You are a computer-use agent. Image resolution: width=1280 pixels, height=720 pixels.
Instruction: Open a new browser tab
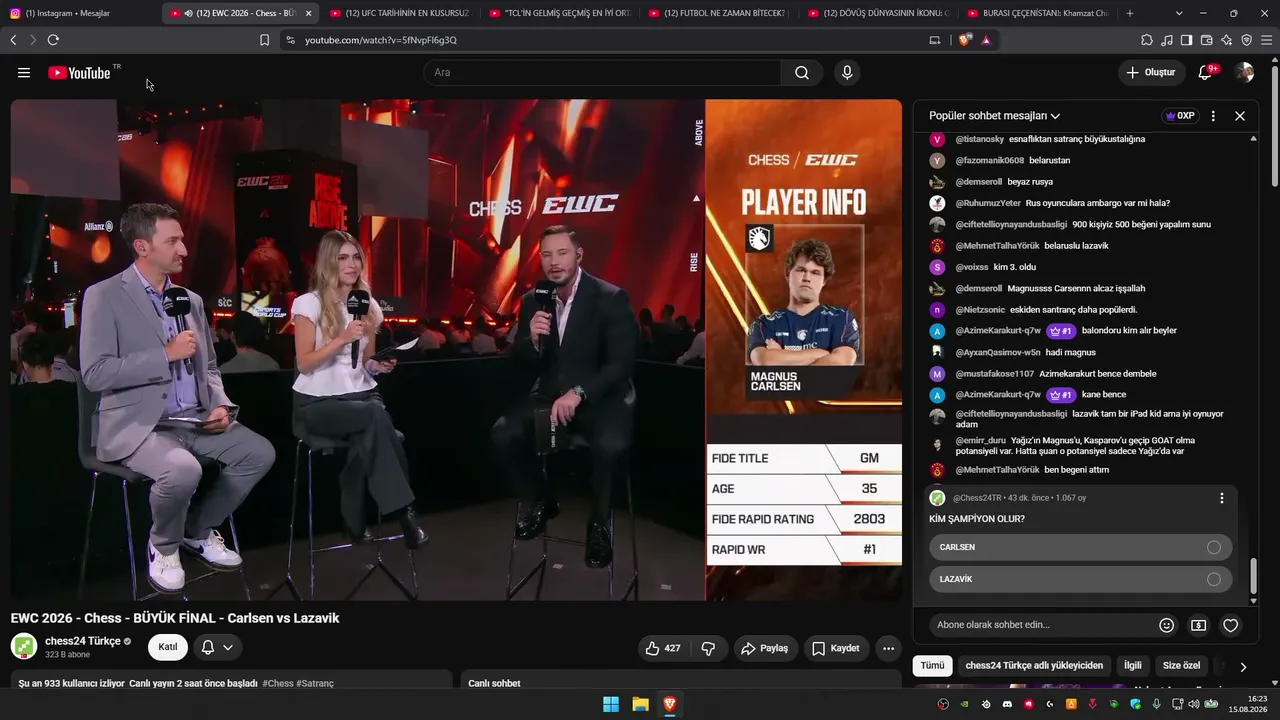(x=1130, y=13)
